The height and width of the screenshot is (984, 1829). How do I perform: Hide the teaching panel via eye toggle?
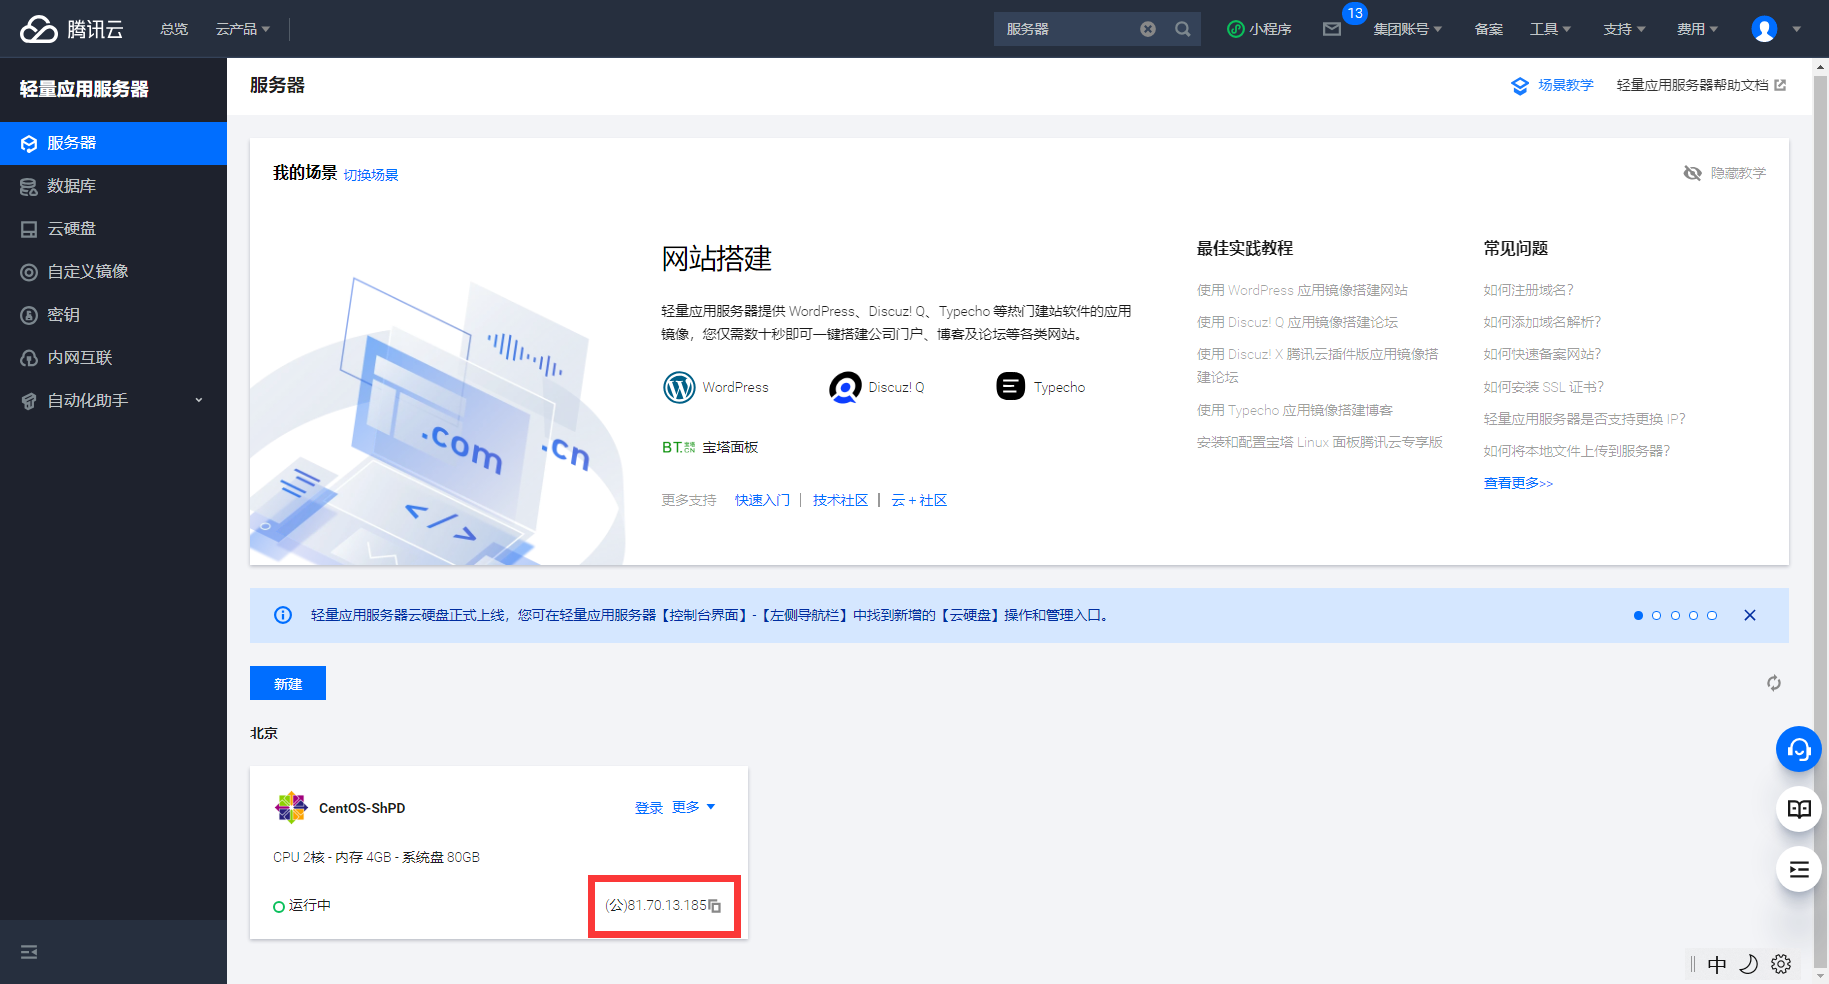[x=1693, y=172]
